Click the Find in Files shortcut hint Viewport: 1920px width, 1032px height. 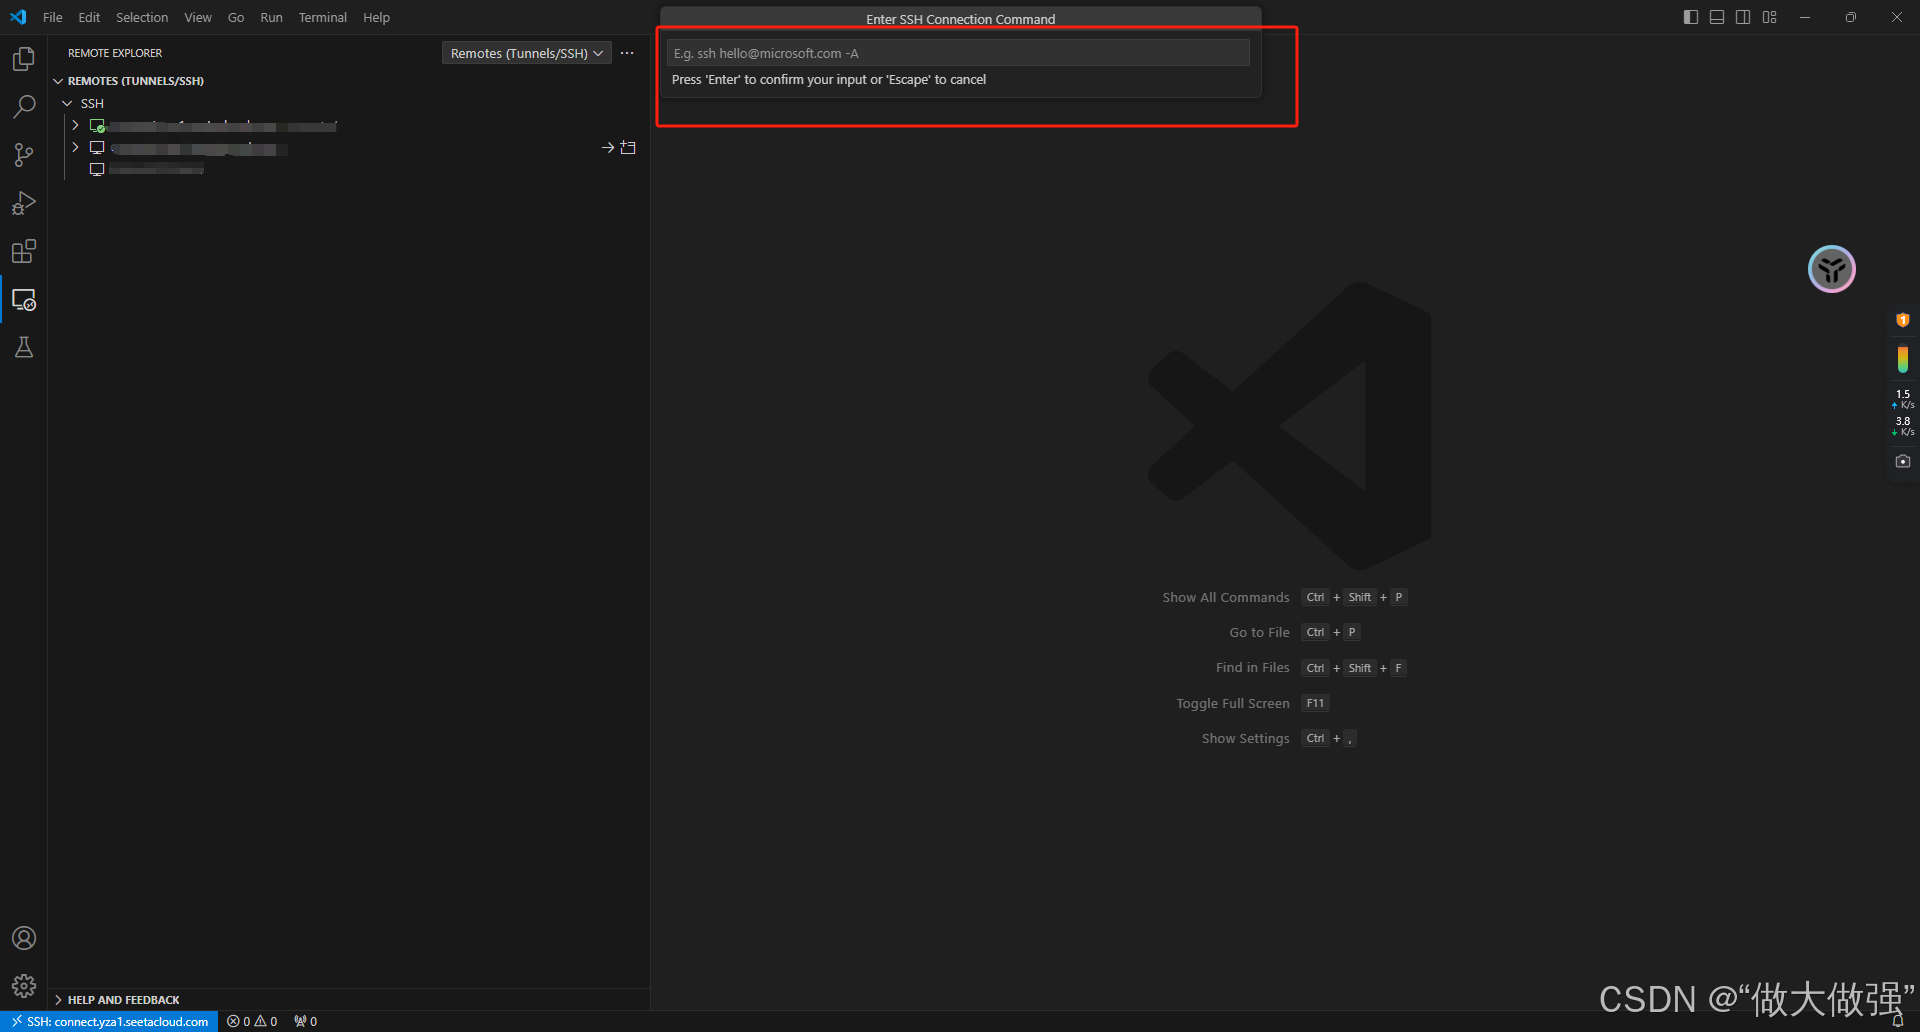point(1311,668)
